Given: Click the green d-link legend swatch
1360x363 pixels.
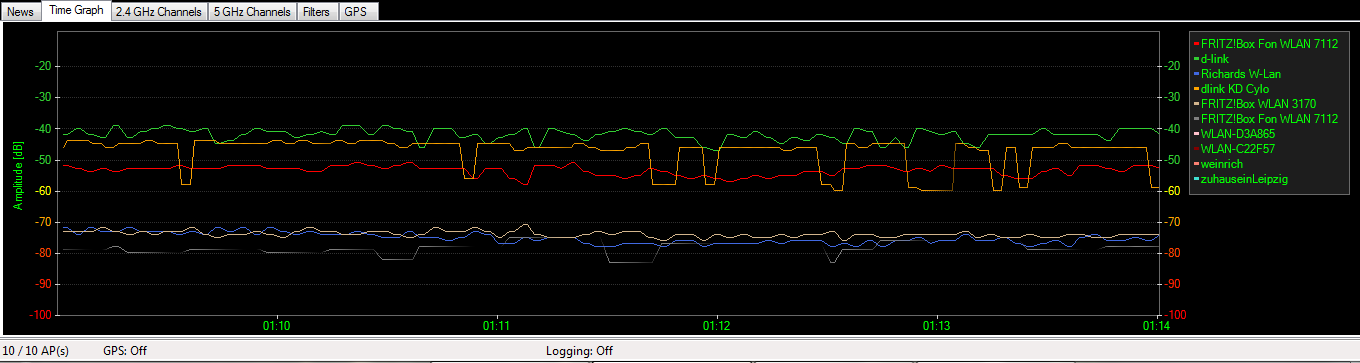Looking at the screenshot, I should point(1196,60).
